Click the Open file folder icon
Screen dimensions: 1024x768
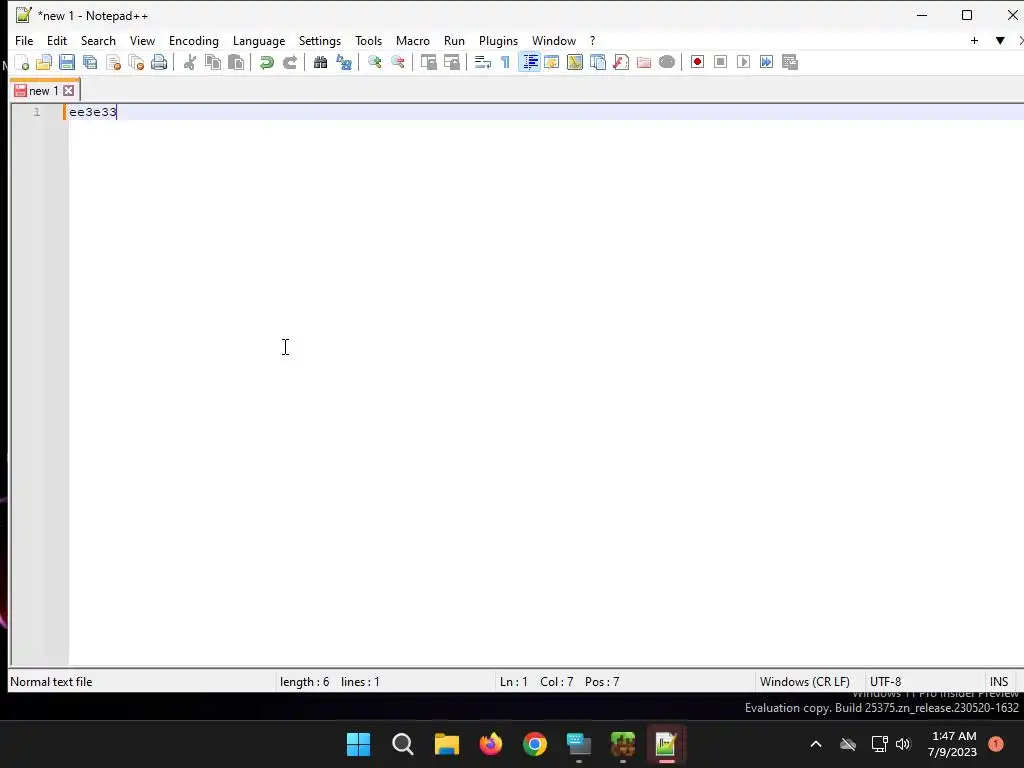pos(44,62)
